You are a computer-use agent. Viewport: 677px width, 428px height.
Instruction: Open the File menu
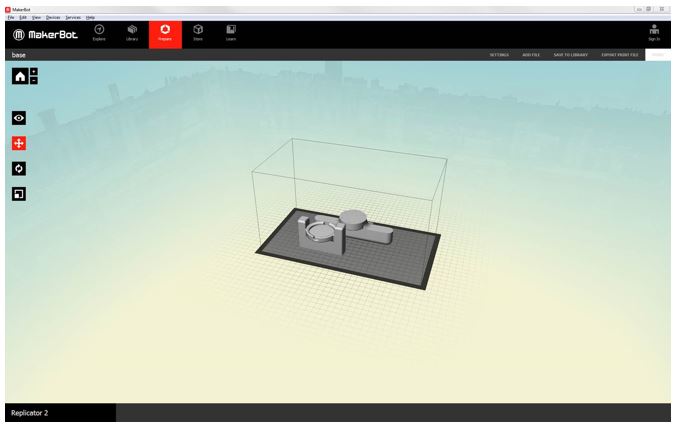click(10, 17)
